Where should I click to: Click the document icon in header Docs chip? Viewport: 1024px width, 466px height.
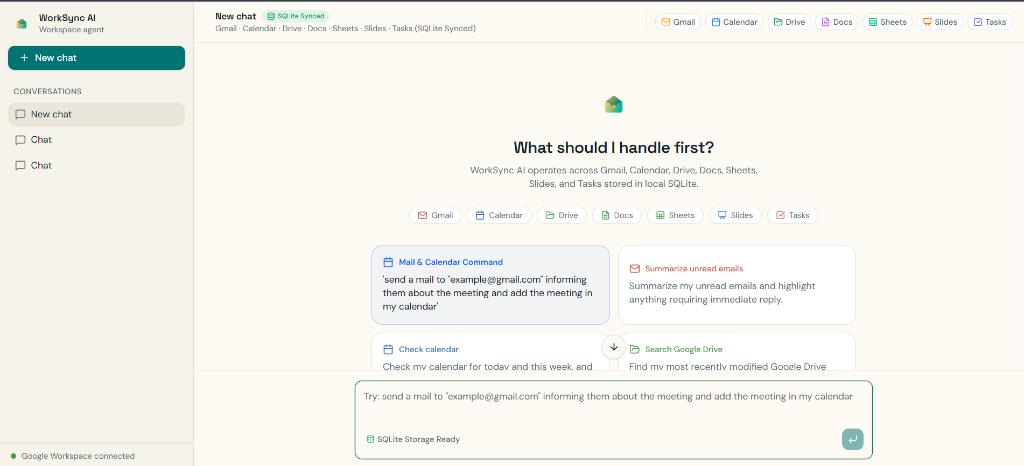(825, 22)
